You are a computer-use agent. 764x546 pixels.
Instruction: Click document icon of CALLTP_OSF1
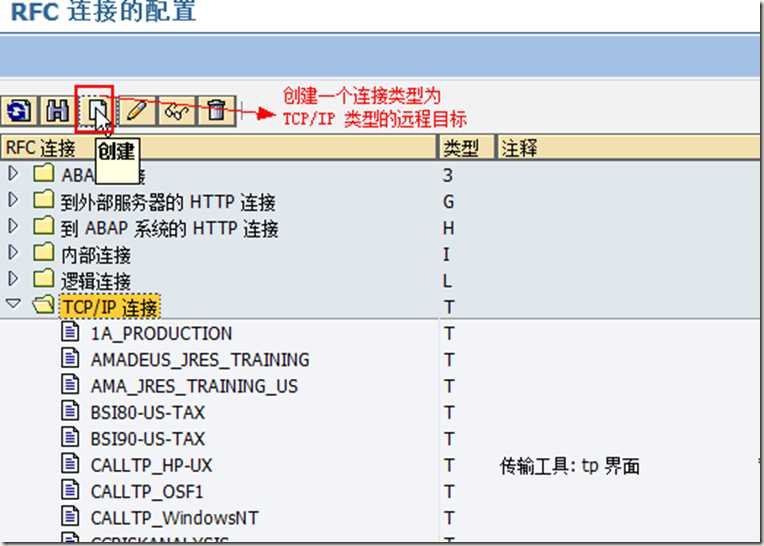[x=70, y=489]
